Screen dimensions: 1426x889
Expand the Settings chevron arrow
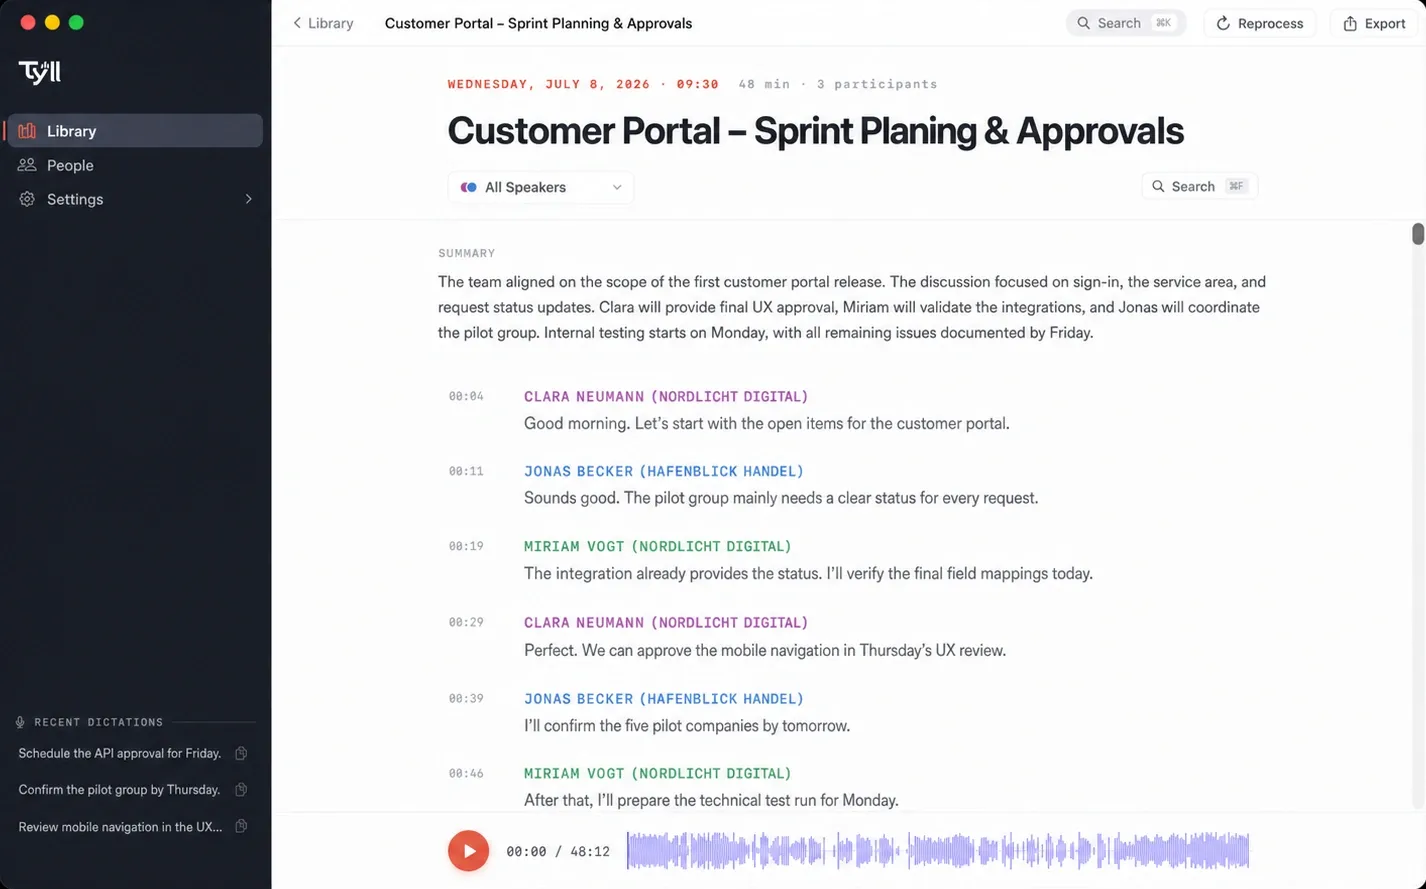pos(248,199)
